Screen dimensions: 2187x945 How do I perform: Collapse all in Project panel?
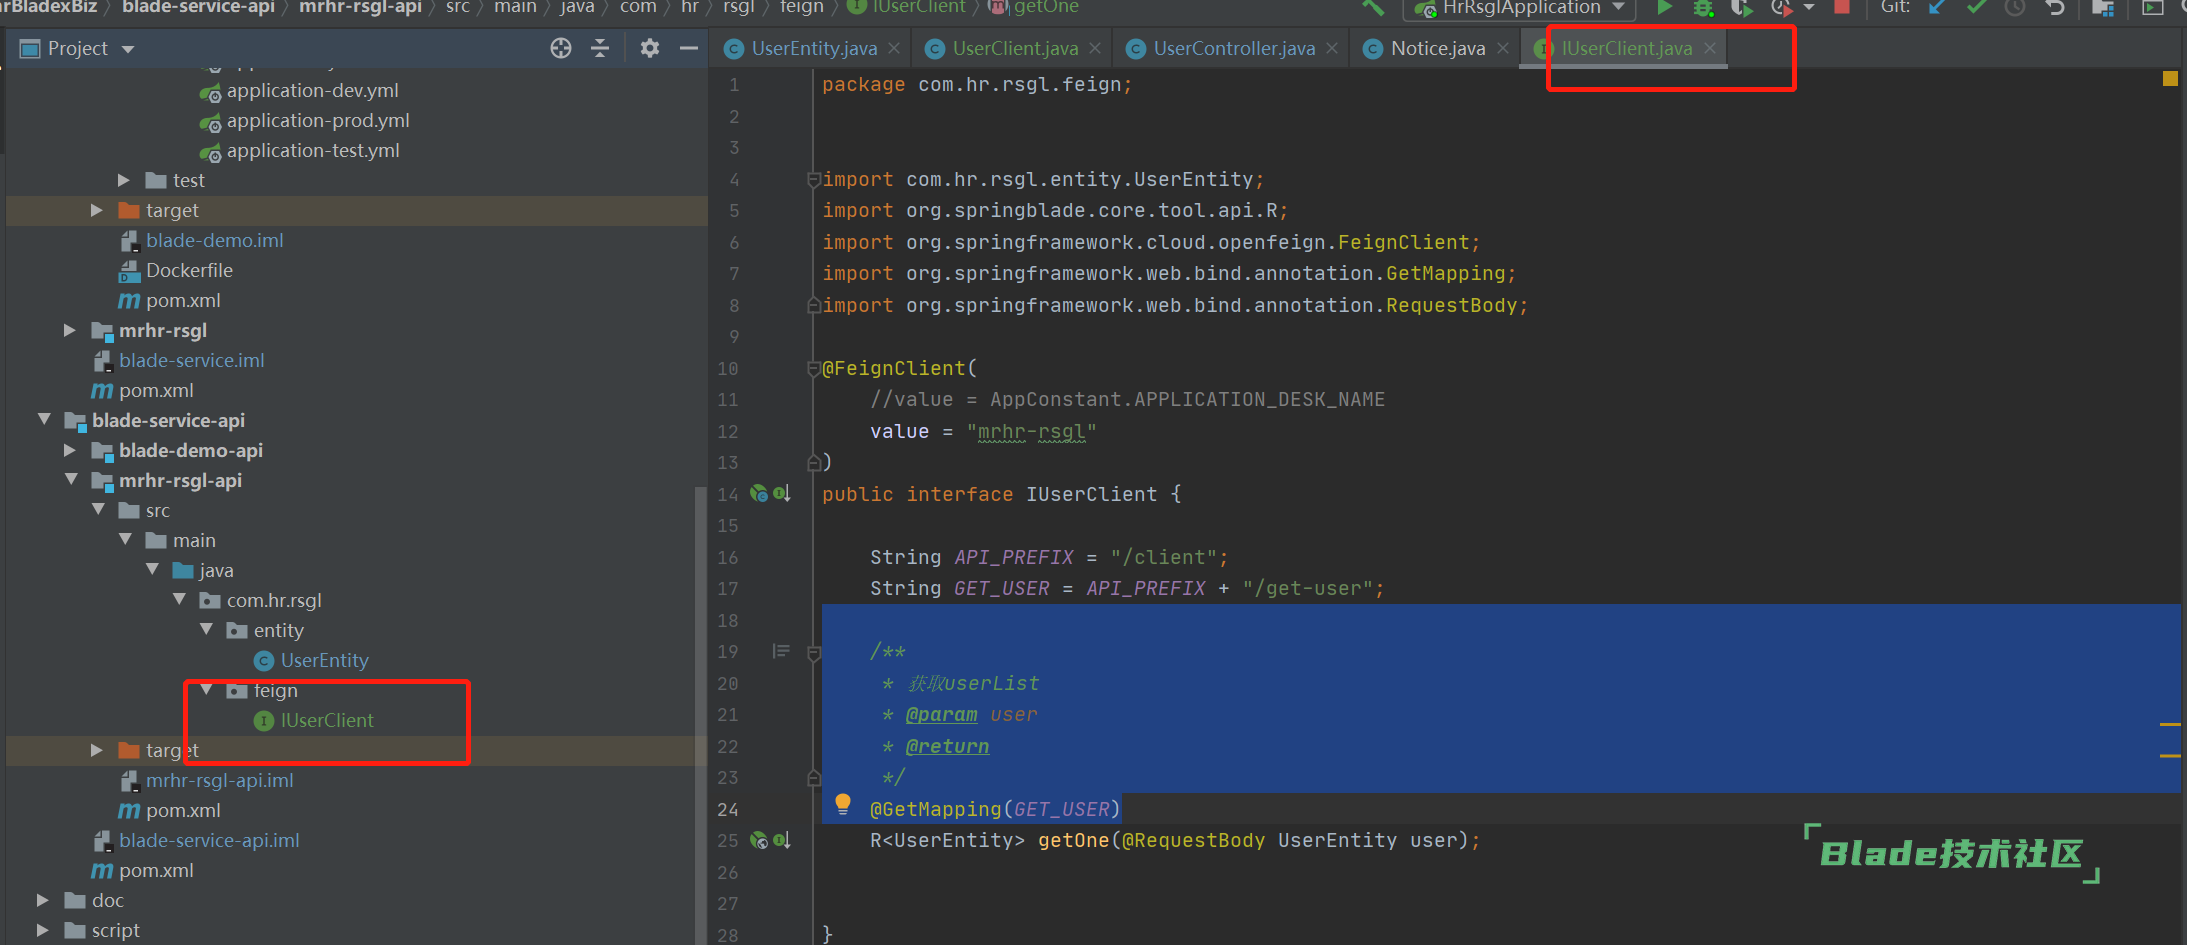[x=600, y=48]
